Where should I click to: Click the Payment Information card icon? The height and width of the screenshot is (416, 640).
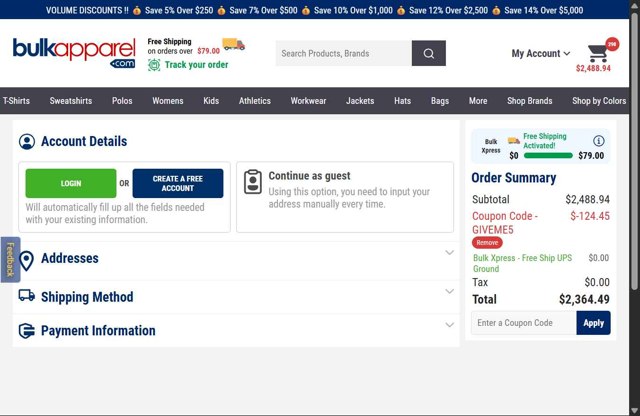pos(27,331)
